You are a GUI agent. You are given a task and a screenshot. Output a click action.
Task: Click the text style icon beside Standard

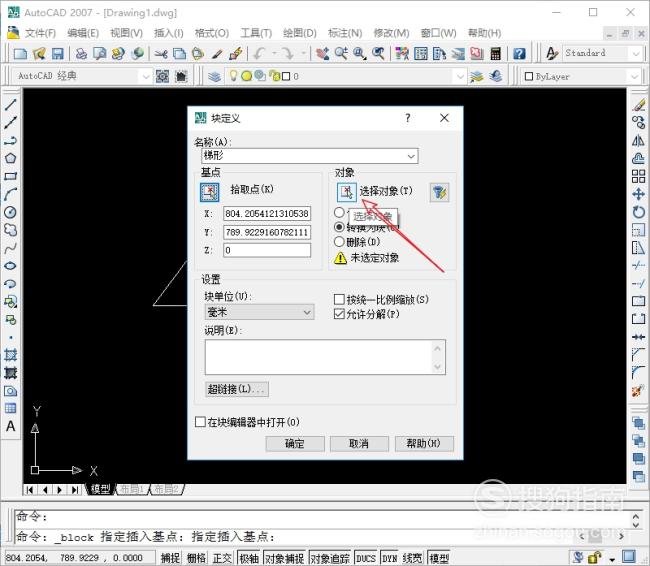552,53
